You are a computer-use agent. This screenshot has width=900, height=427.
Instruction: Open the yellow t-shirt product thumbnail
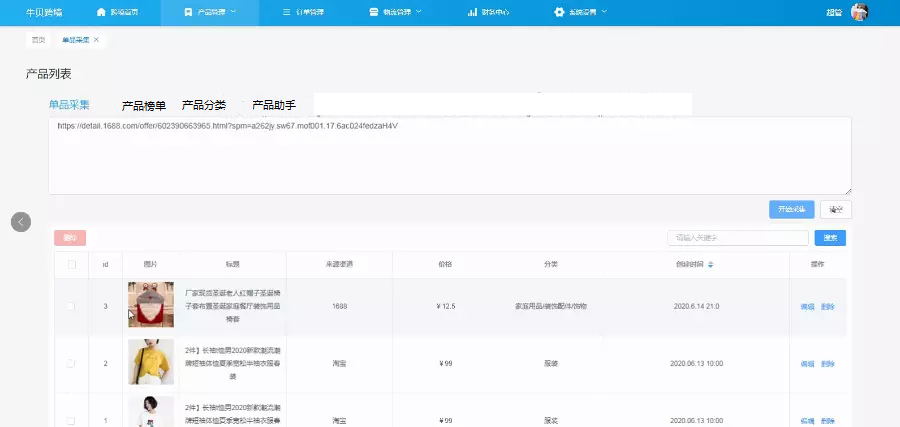pos(151,362)
